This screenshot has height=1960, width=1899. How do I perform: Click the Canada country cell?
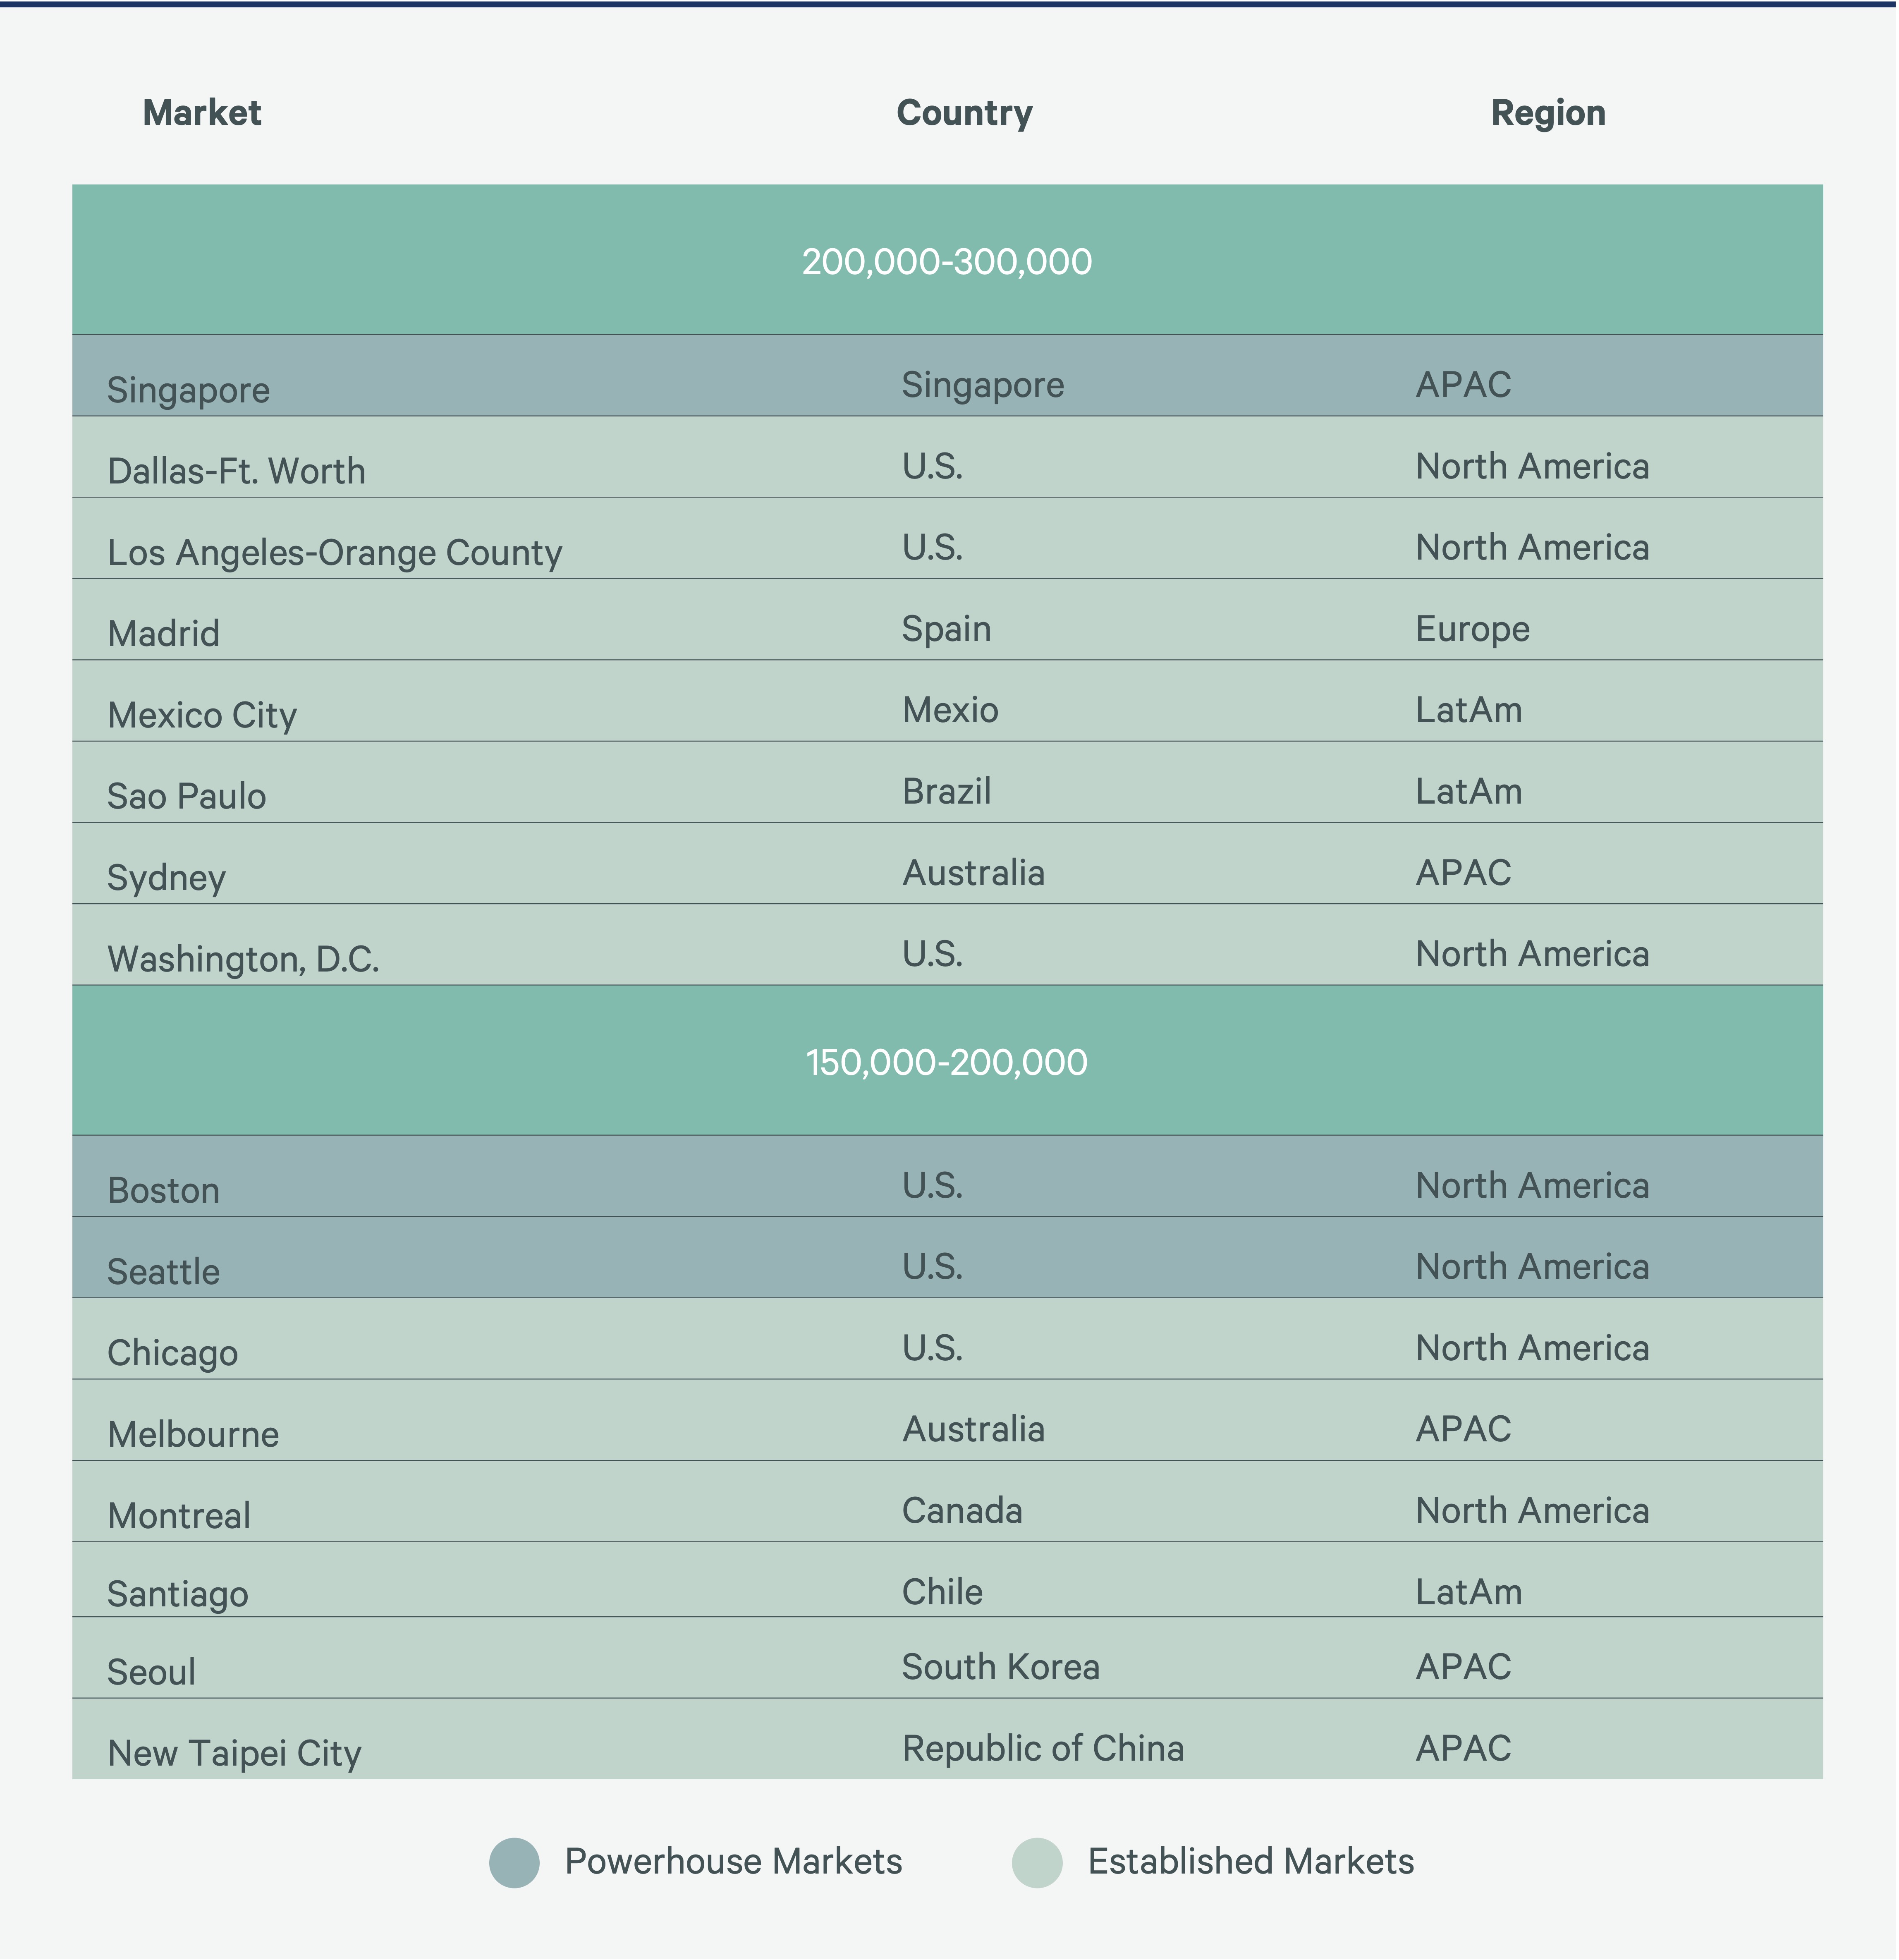click(x=963, y=1511)
